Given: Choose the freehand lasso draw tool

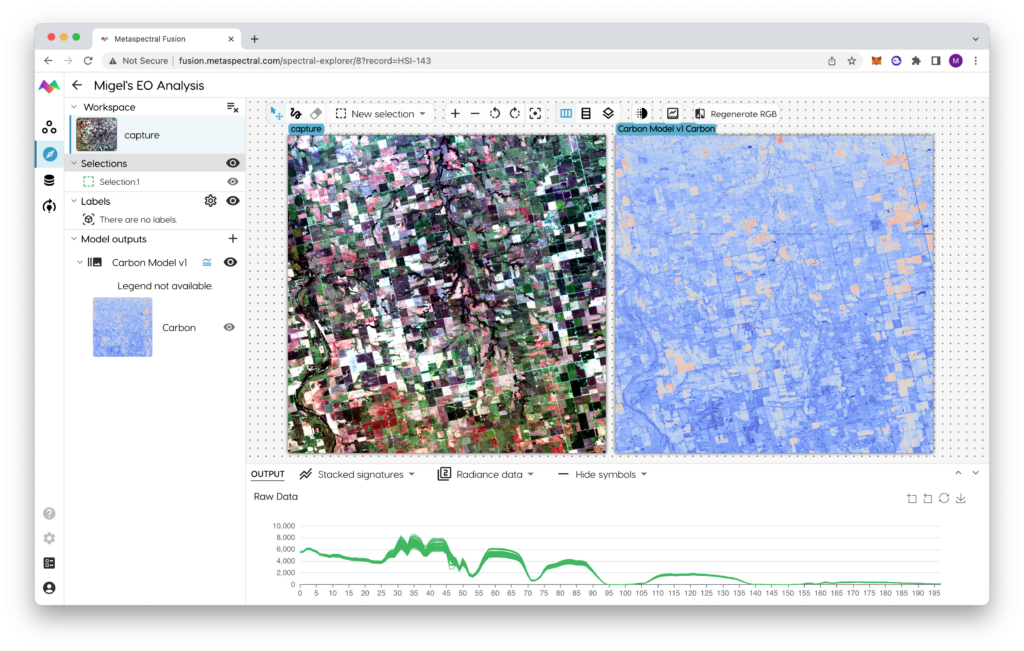Looking at the screenshot, I should click(296, 114).
